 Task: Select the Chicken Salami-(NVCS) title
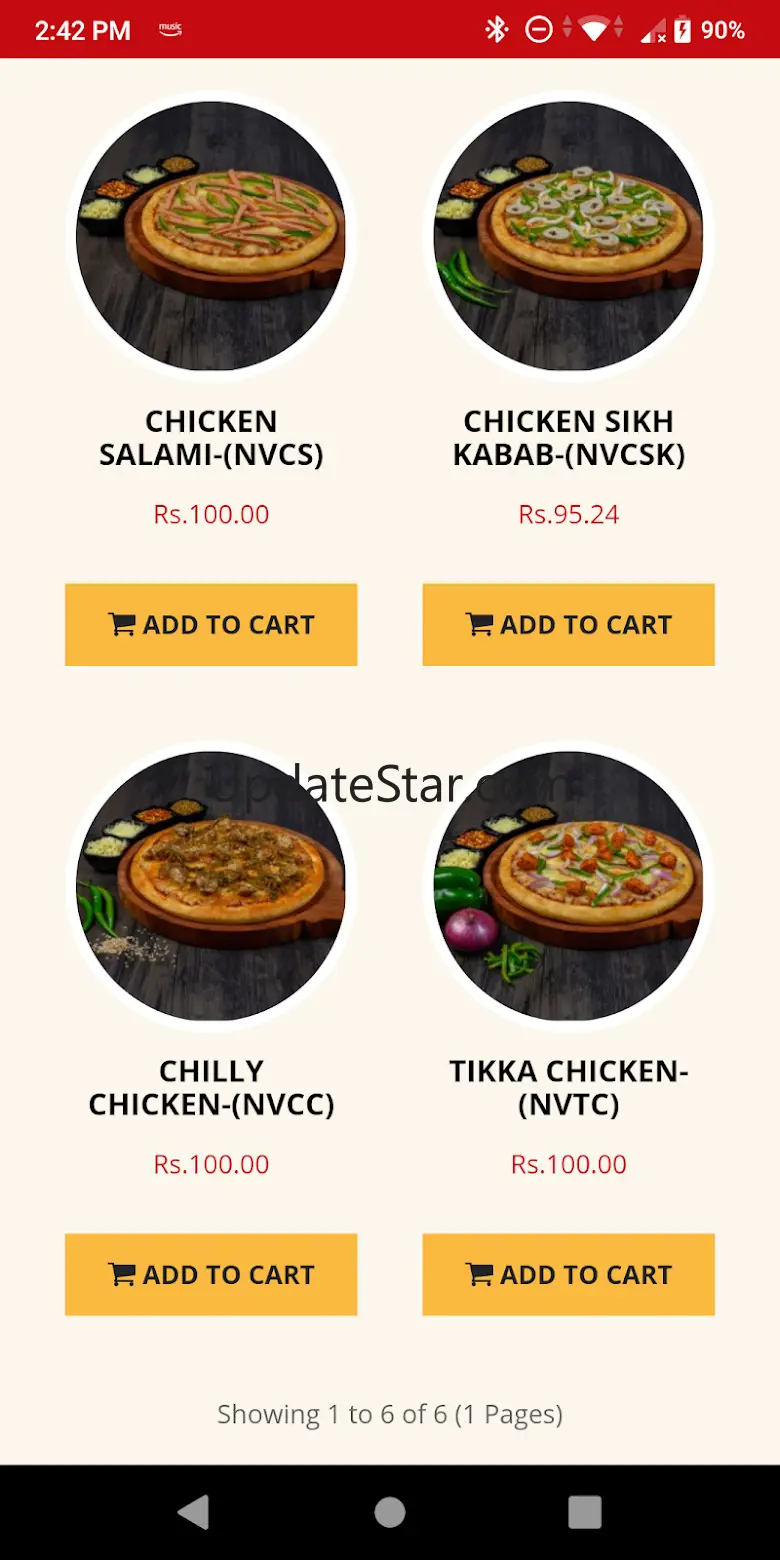pyautogui.click(x=211, y=438)
